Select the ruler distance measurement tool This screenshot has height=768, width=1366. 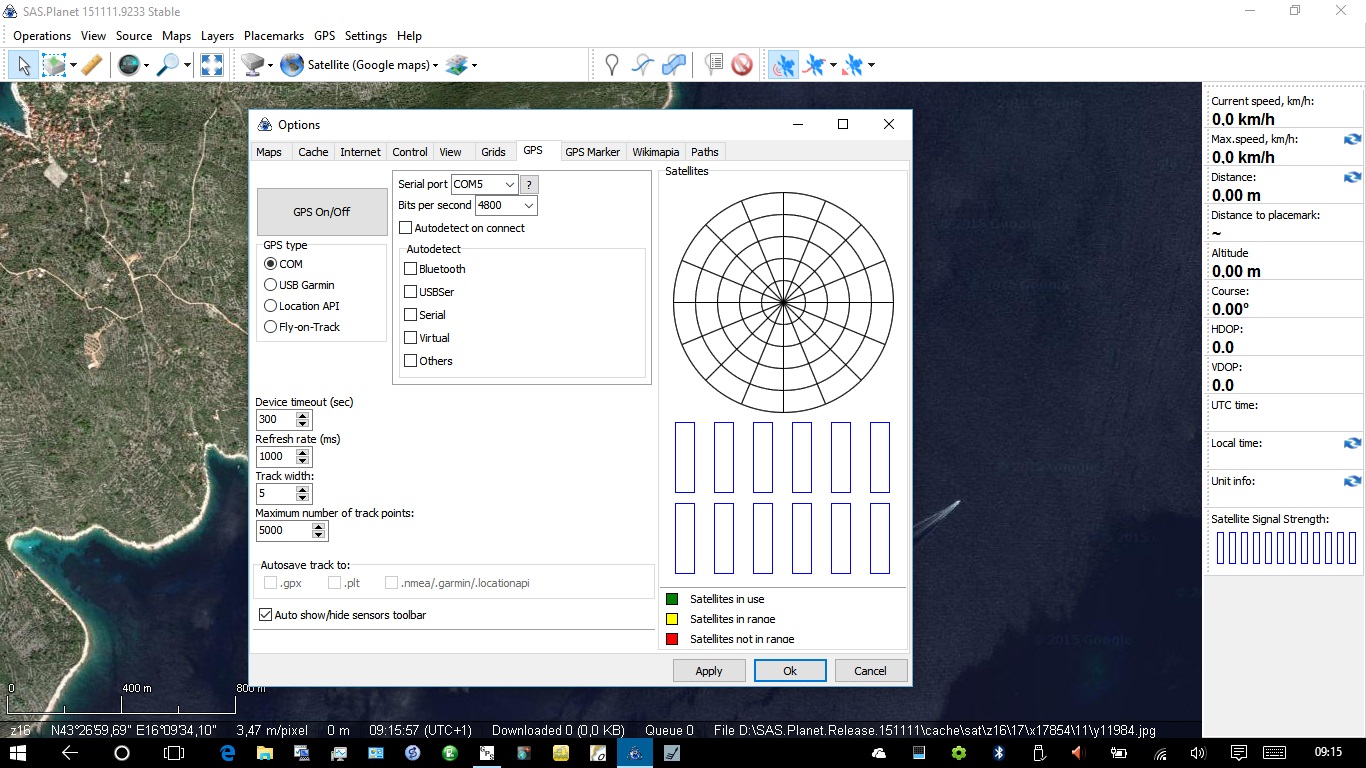pos(91,65)
